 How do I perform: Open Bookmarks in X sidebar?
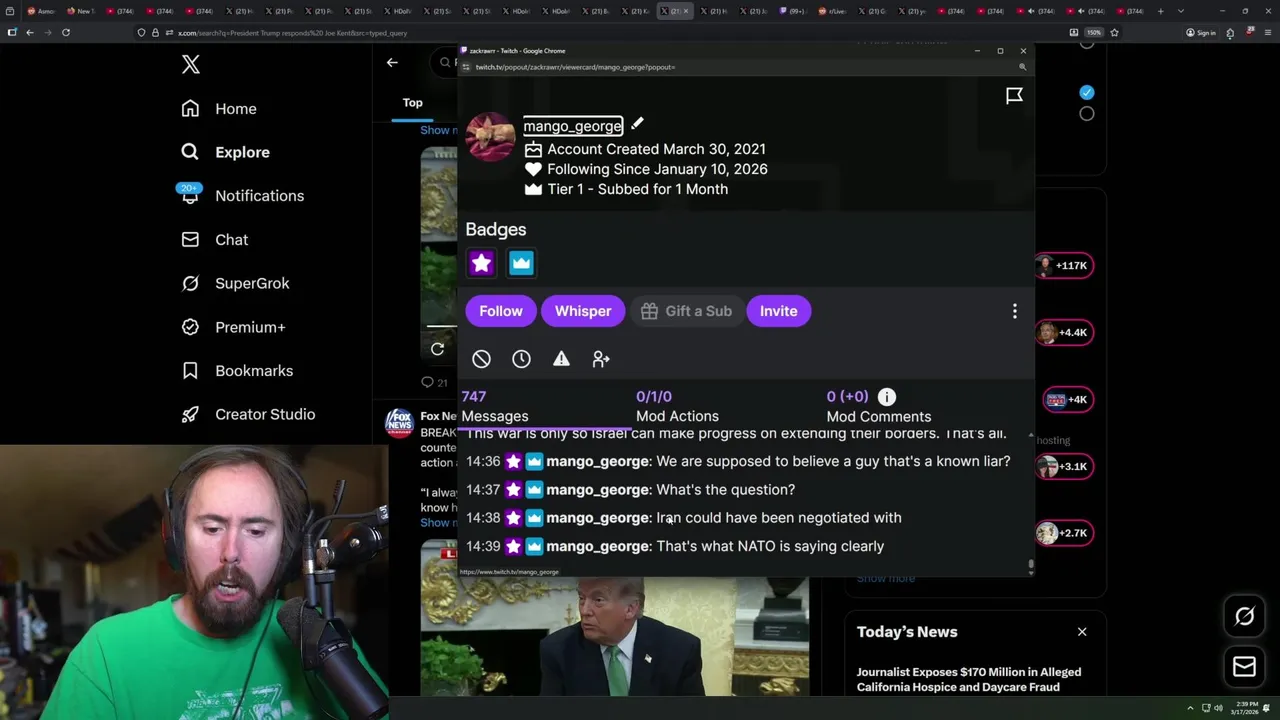tap(238, 371)
